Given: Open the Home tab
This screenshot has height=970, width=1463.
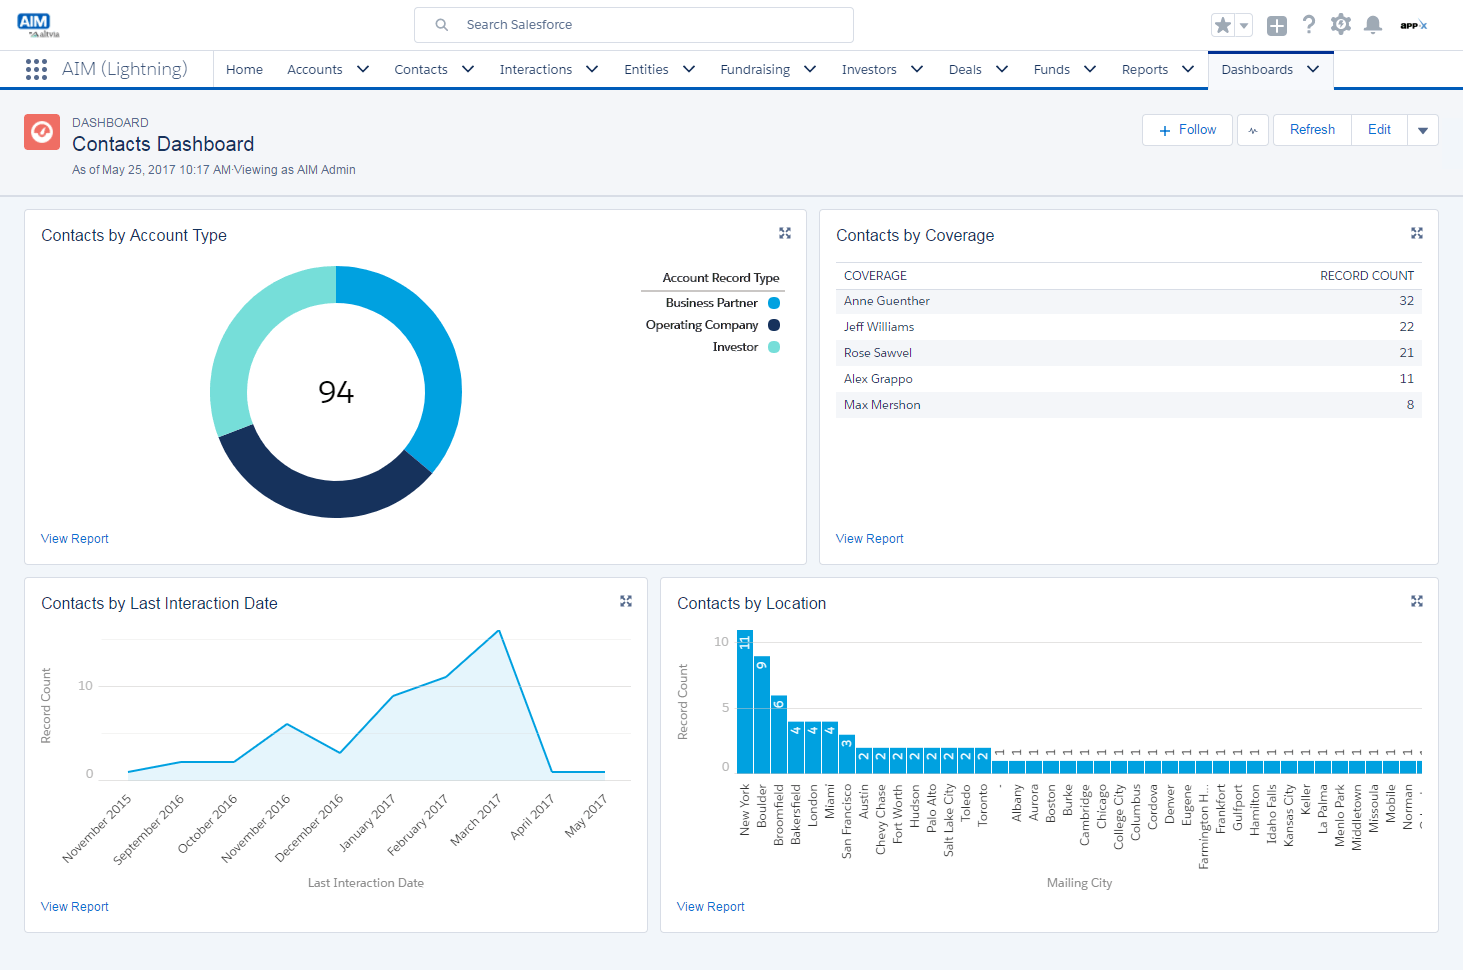Looking at the screenshot, I should tap(244, 69).
